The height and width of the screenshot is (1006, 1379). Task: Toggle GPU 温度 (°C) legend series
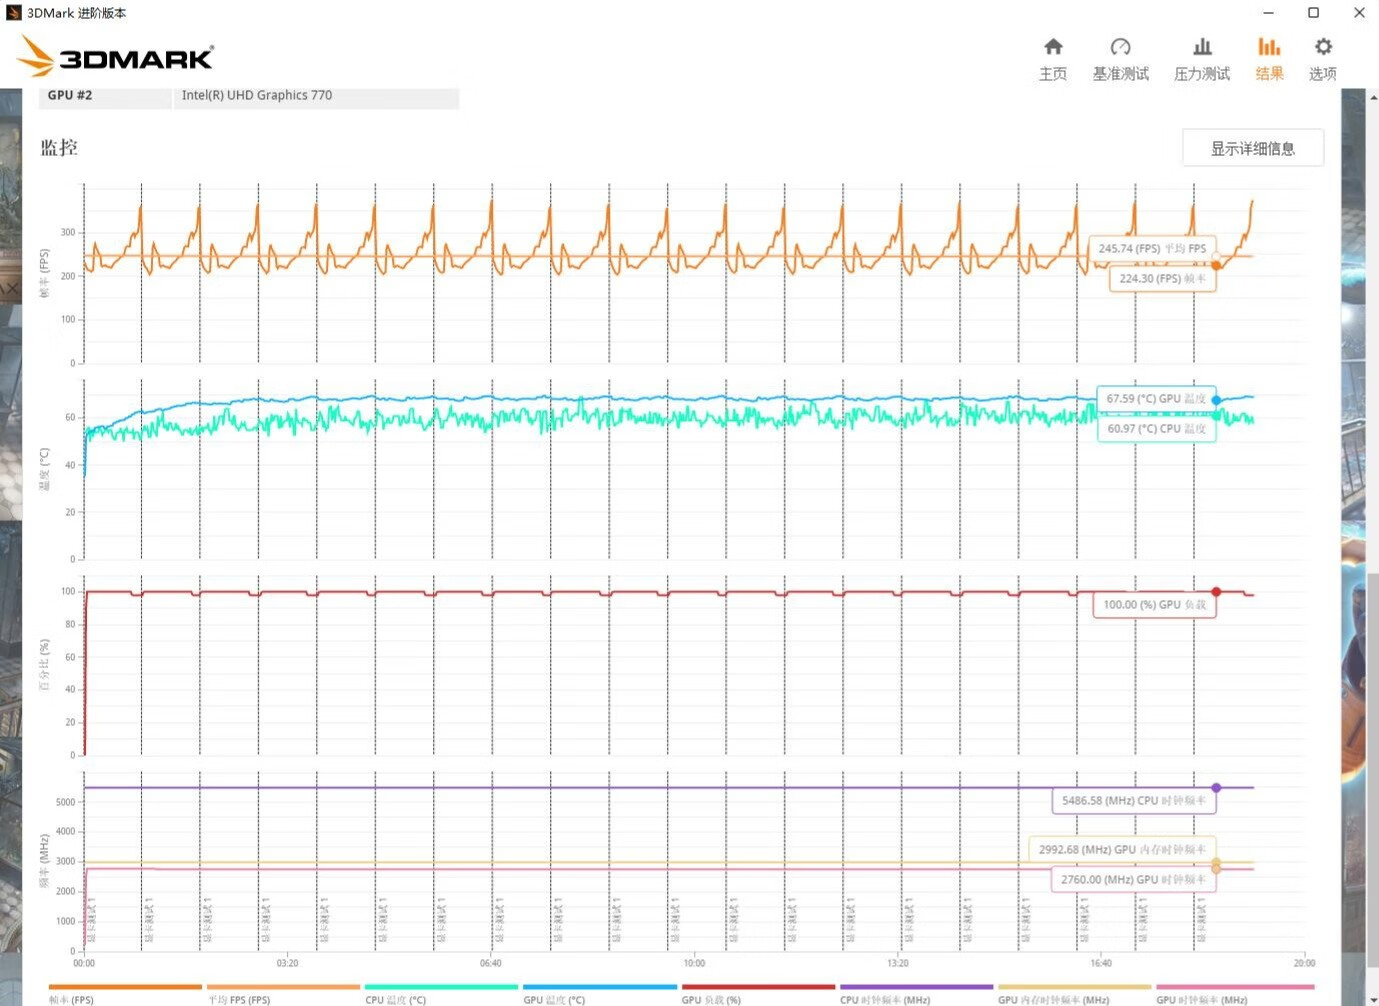599,993
